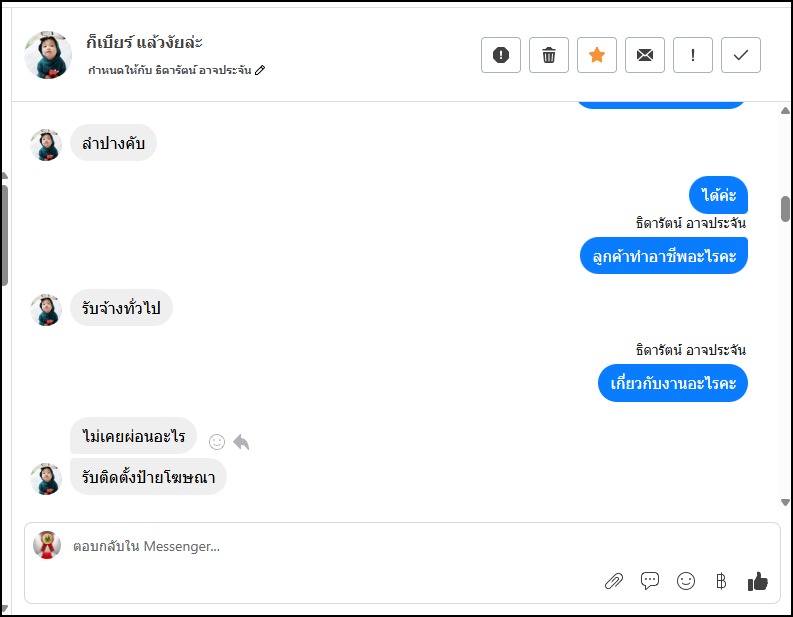
Task: Mark conversation unread with envelope icon
Action: point(645,55)
